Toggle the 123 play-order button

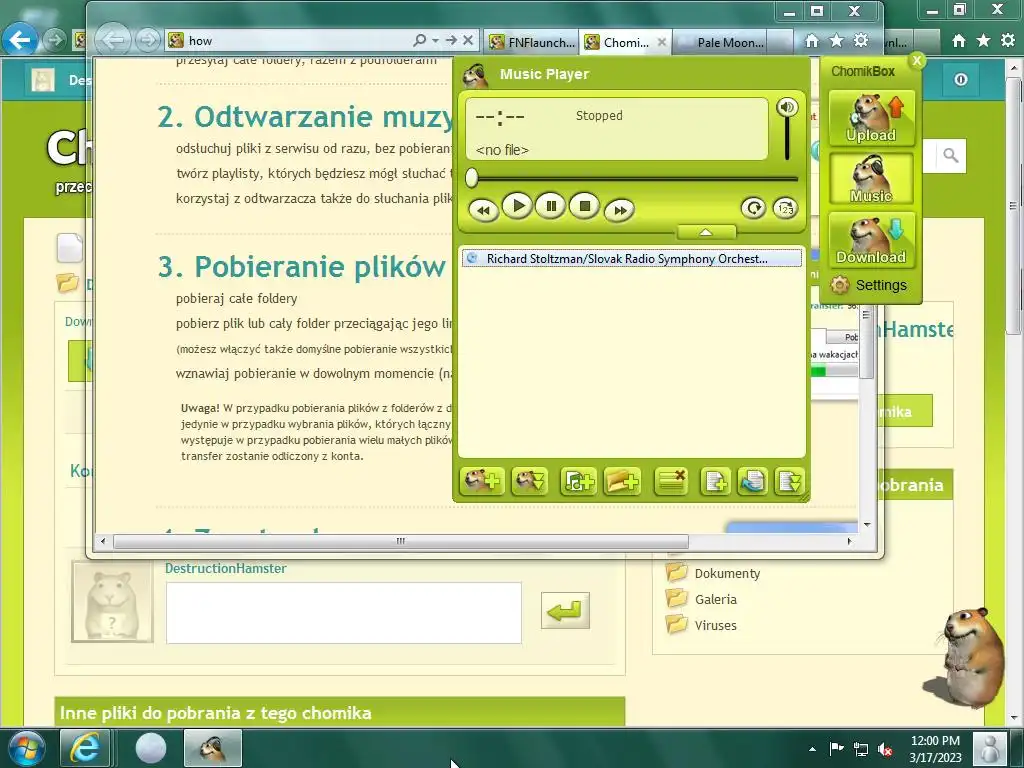pyautogui.click(x=785, y=208)
